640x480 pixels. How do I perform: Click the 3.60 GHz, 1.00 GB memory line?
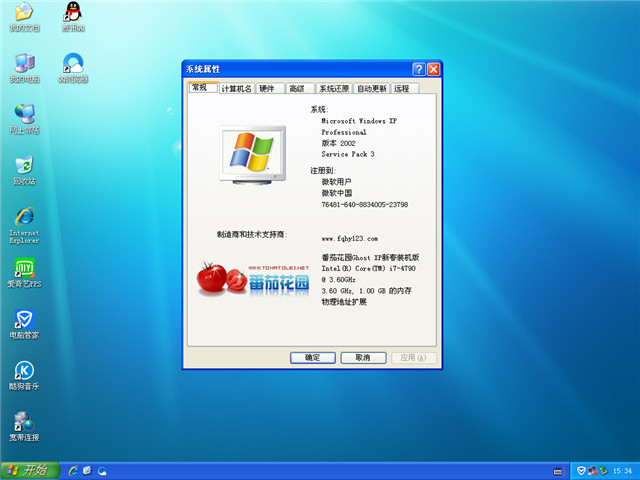(x=367, y=291)
